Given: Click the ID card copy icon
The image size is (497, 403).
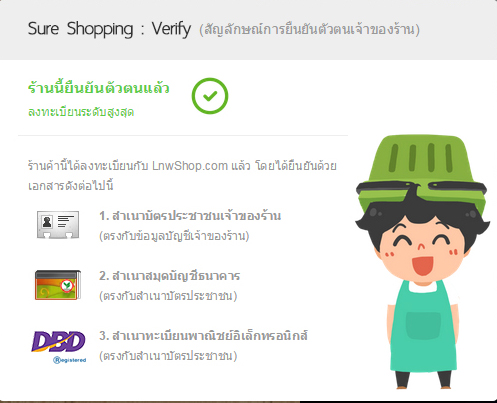Looking at the screenshot, I should click(58, 225).
